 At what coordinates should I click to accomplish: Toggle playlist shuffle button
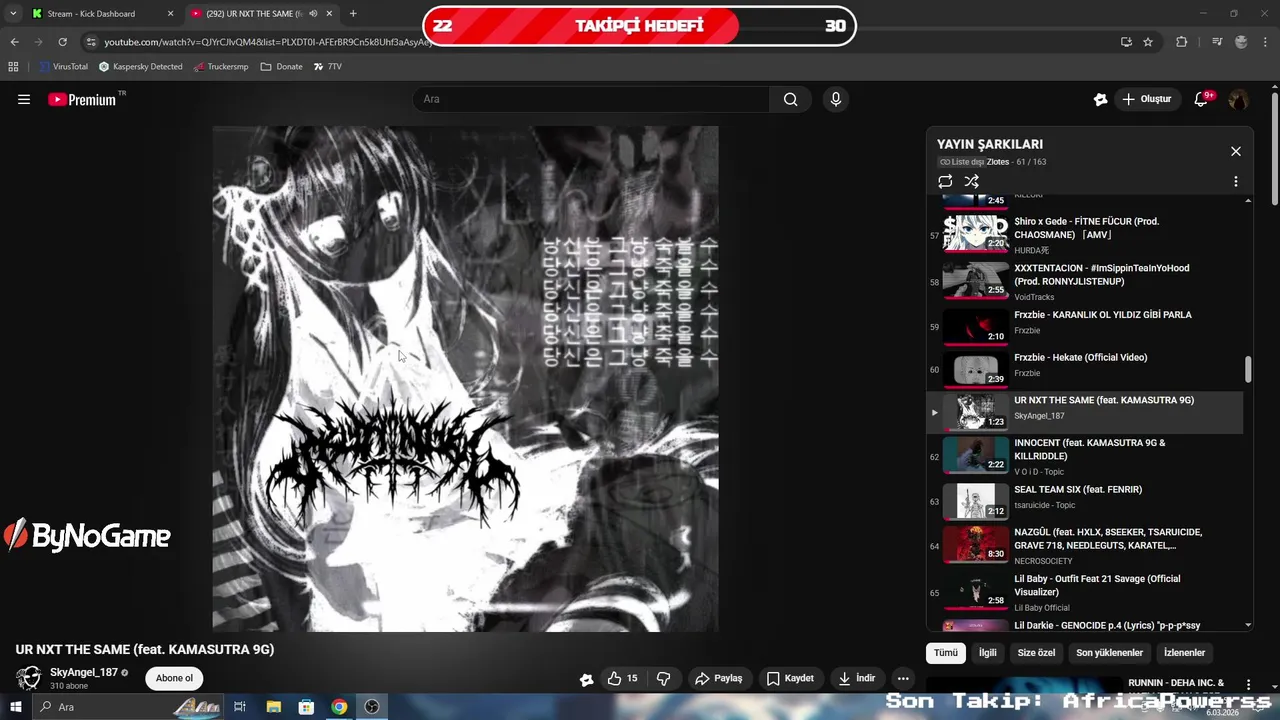pyautogui.click(x=971, y=181)
